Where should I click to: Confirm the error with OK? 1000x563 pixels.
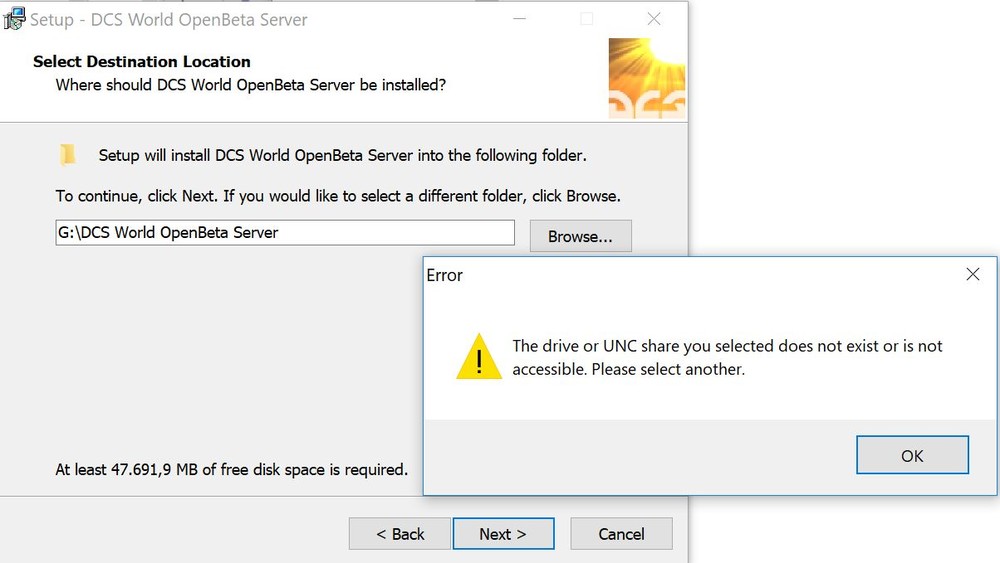click(912, 455)
